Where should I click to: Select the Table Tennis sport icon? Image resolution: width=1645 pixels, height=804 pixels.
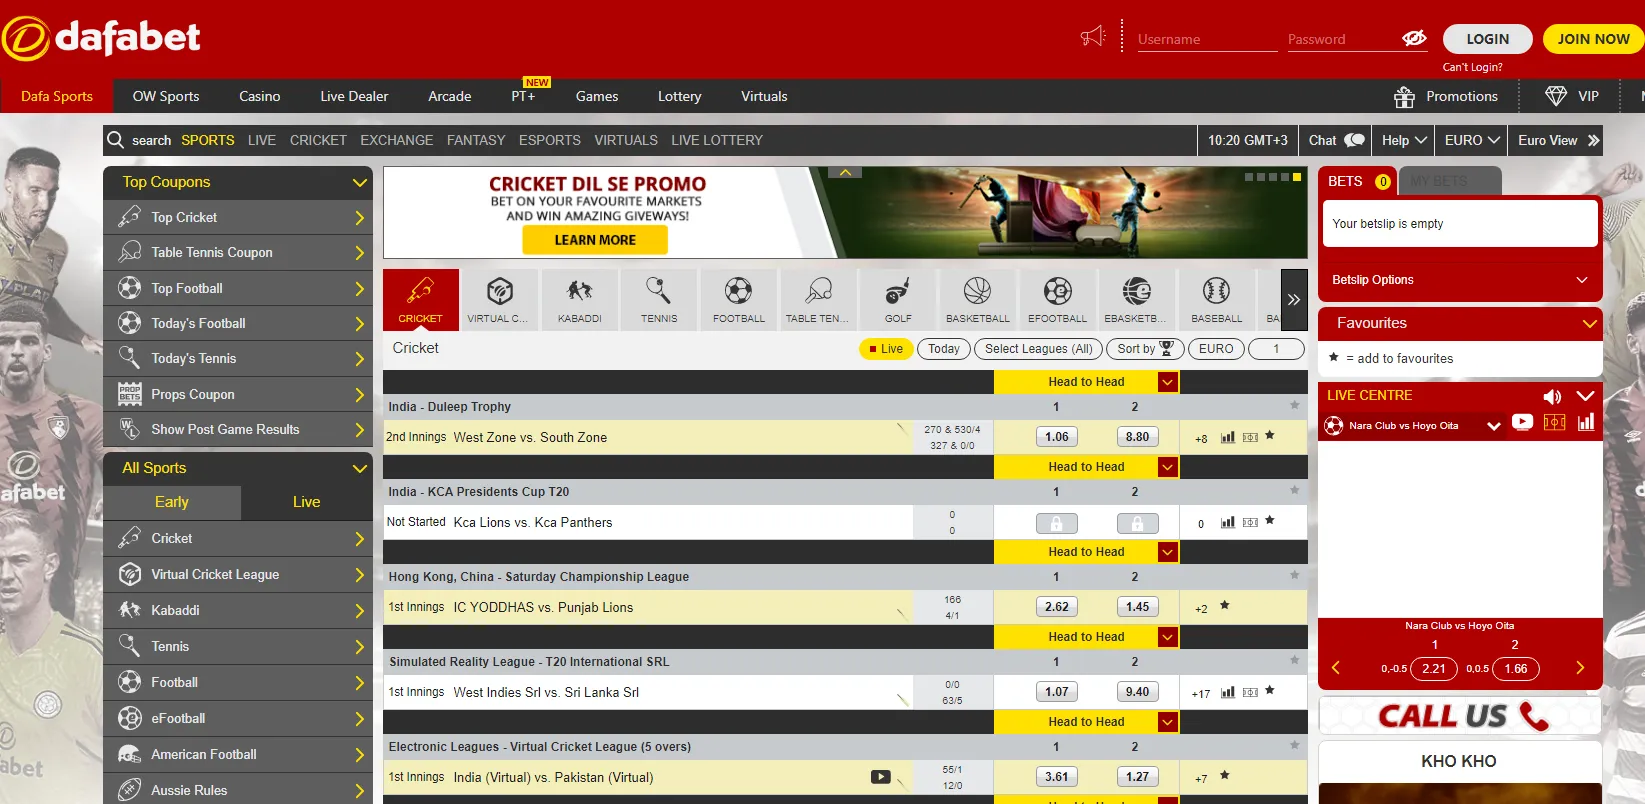[818, 299]
